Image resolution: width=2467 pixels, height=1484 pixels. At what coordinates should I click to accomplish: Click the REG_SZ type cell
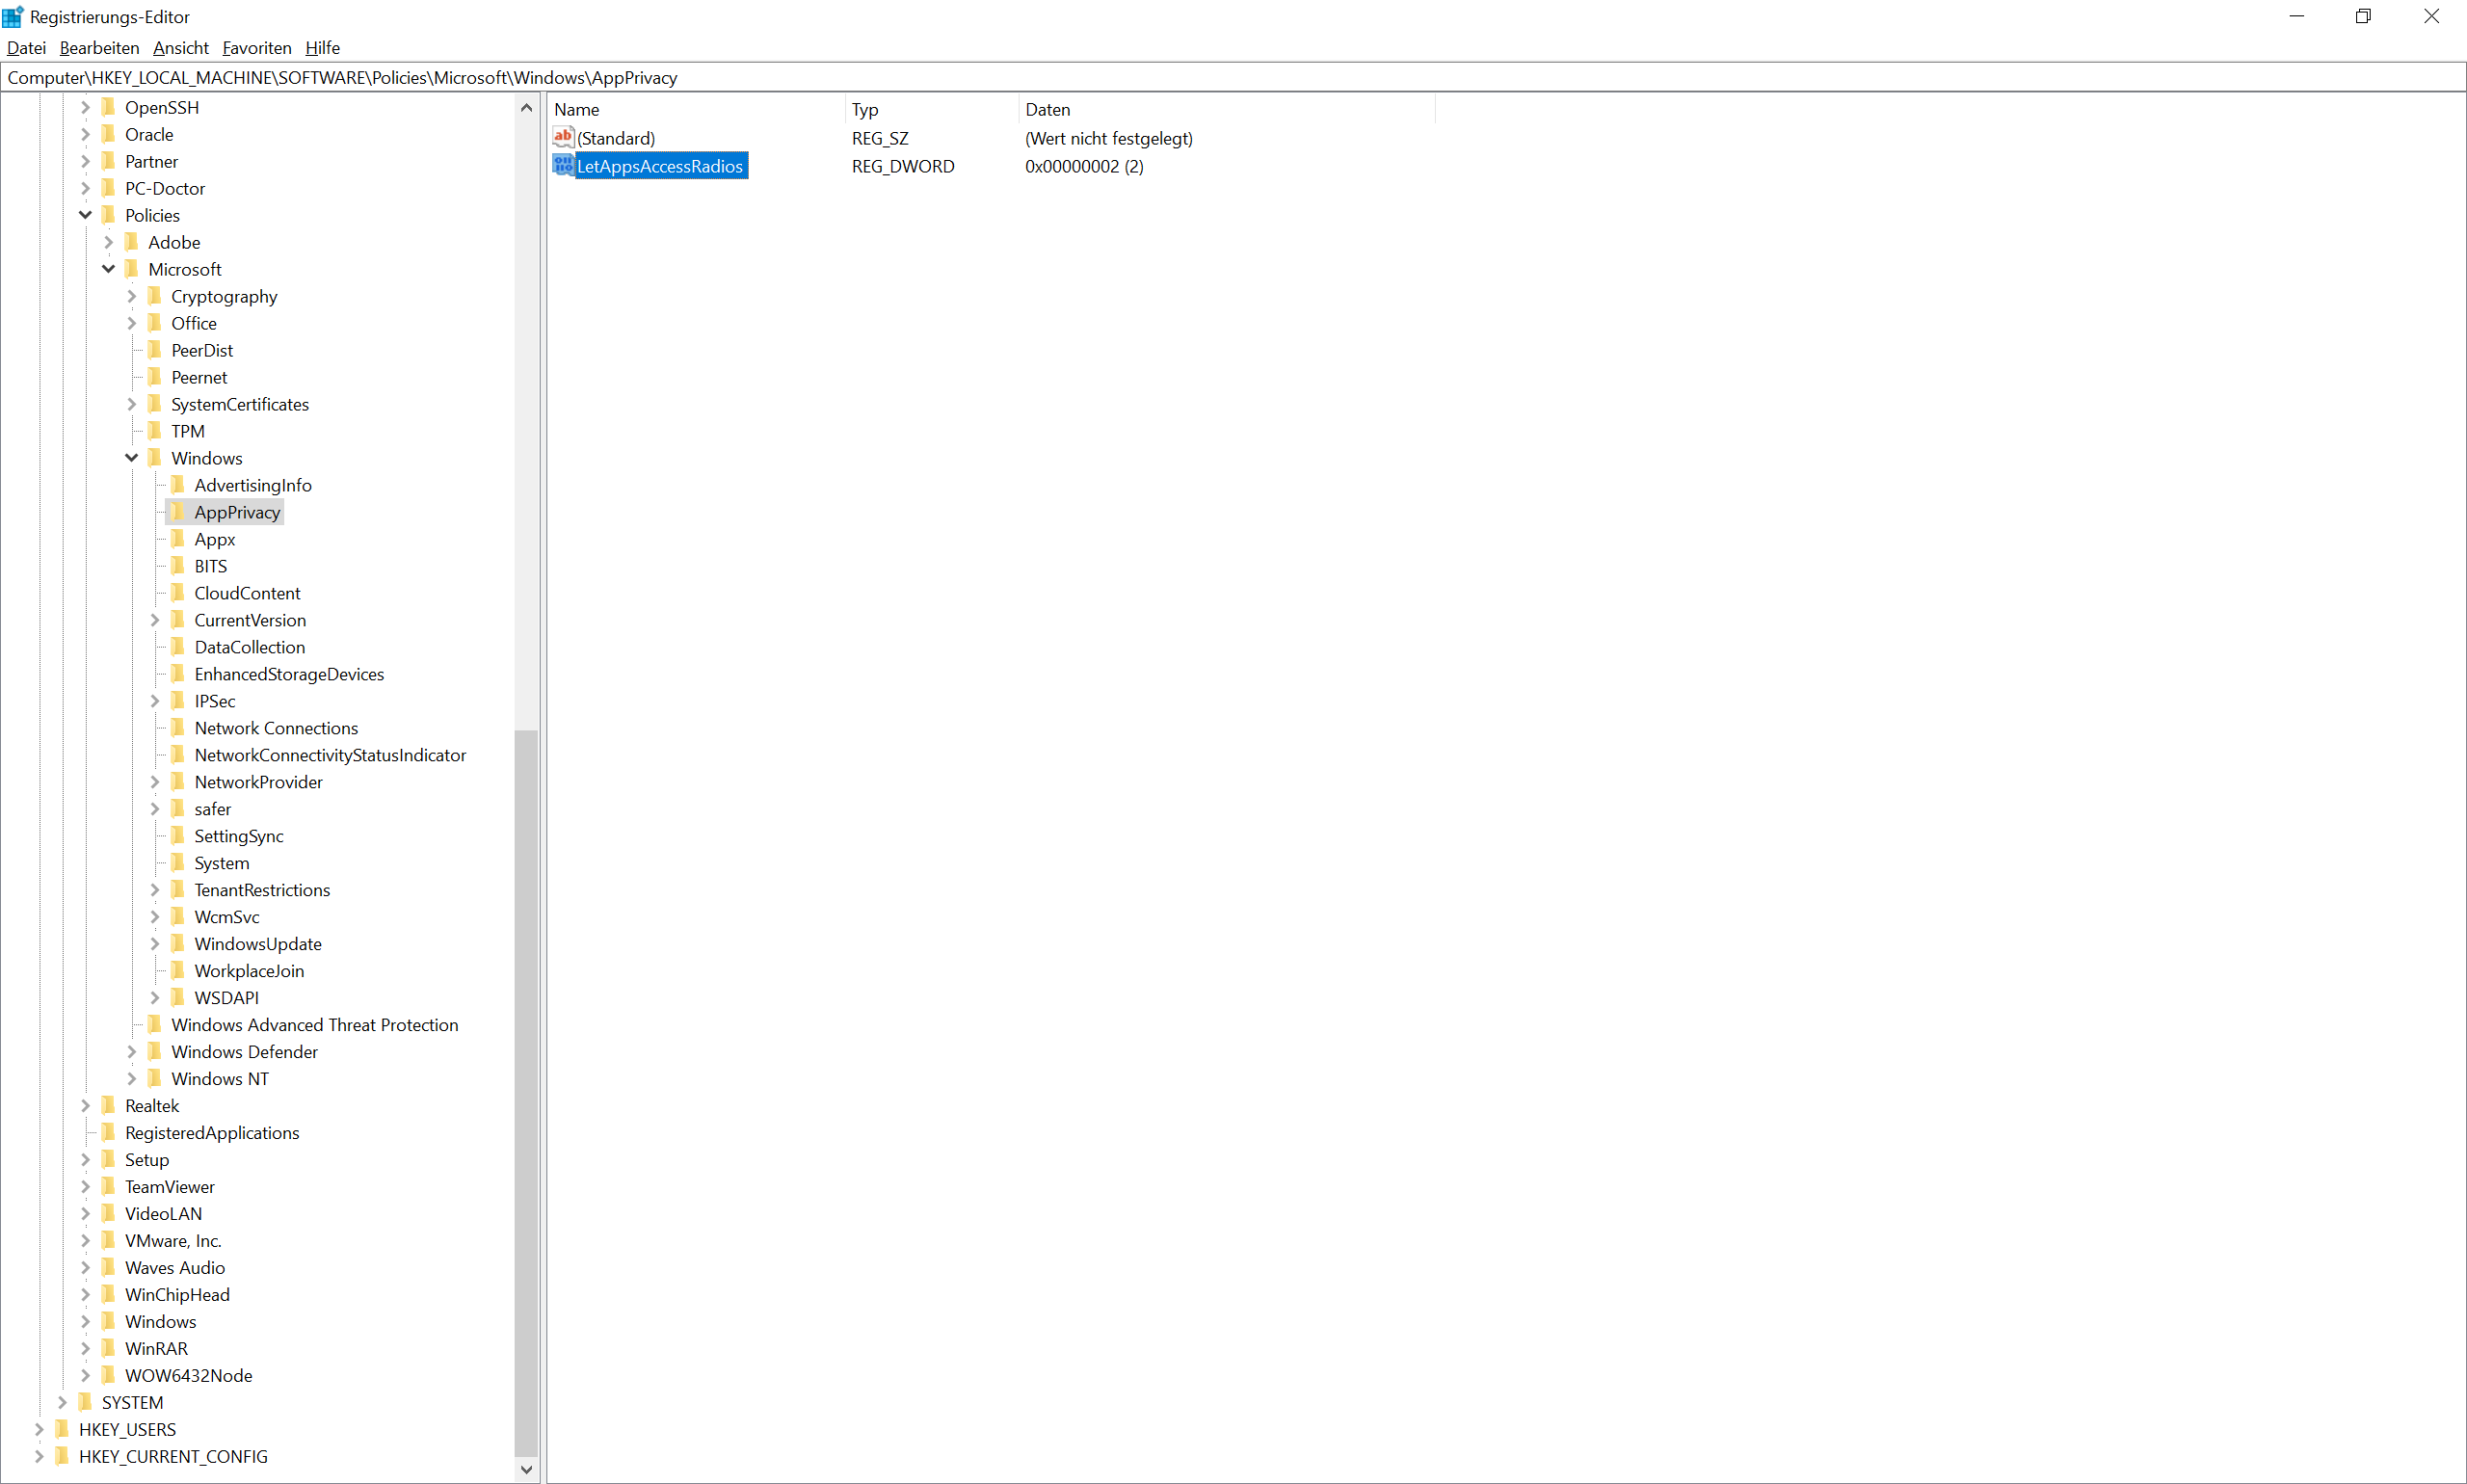point(880,138)
